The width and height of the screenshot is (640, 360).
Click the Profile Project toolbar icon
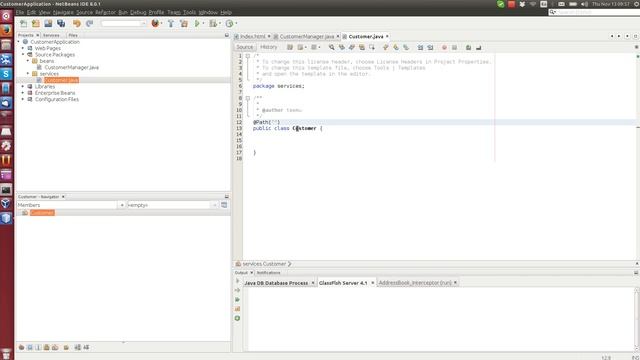229,24
